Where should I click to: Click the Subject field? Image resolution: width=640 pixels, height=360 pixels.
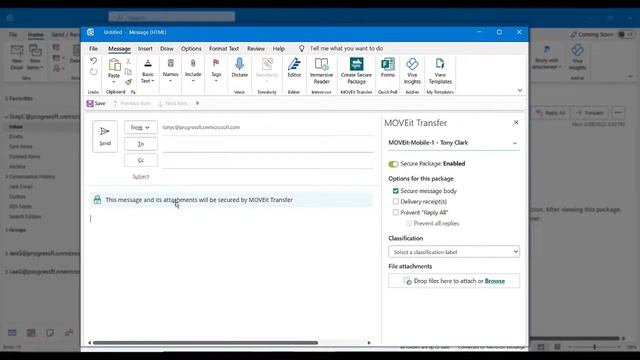268,177
